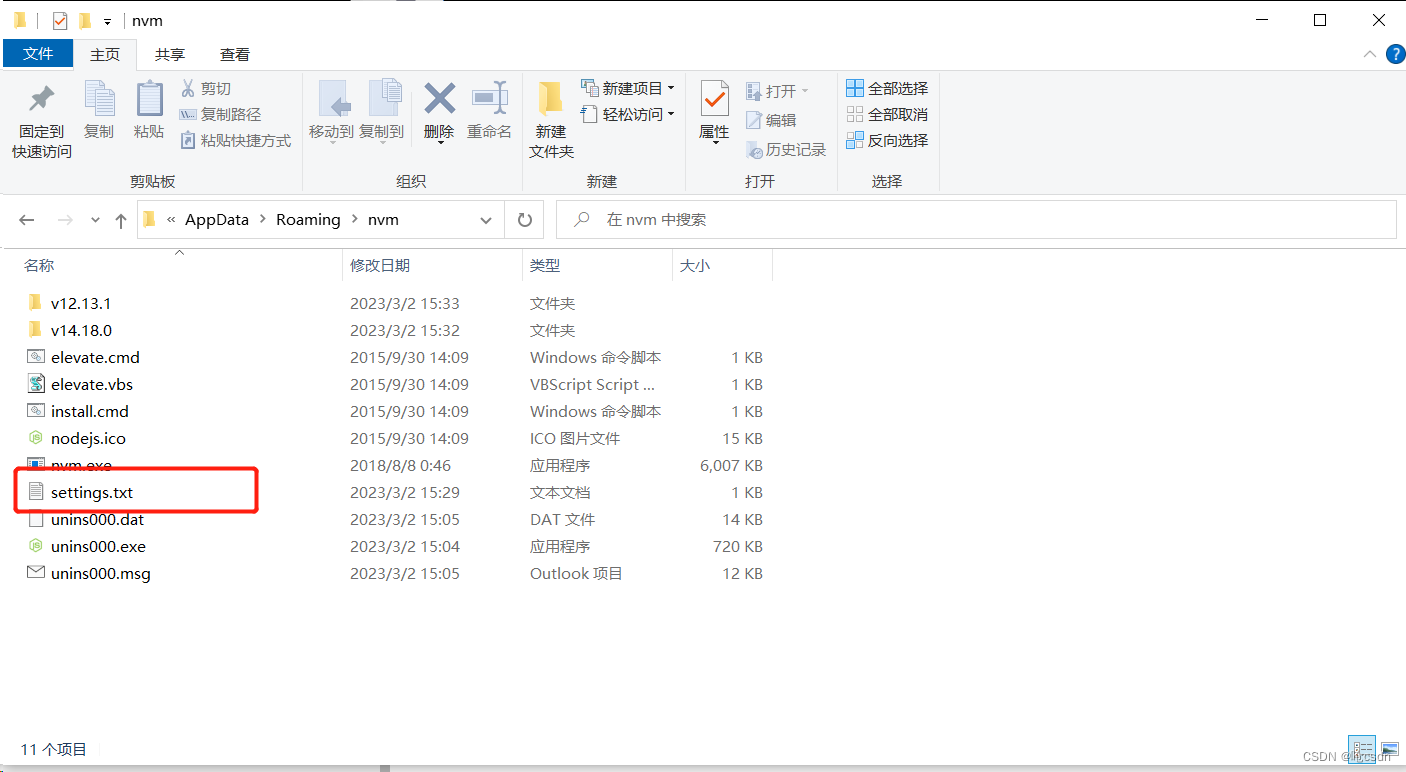Viewport: 1406px width, 772px height.
Task: Expand the Properties dropdown arrow
Action: coord(714,143)
